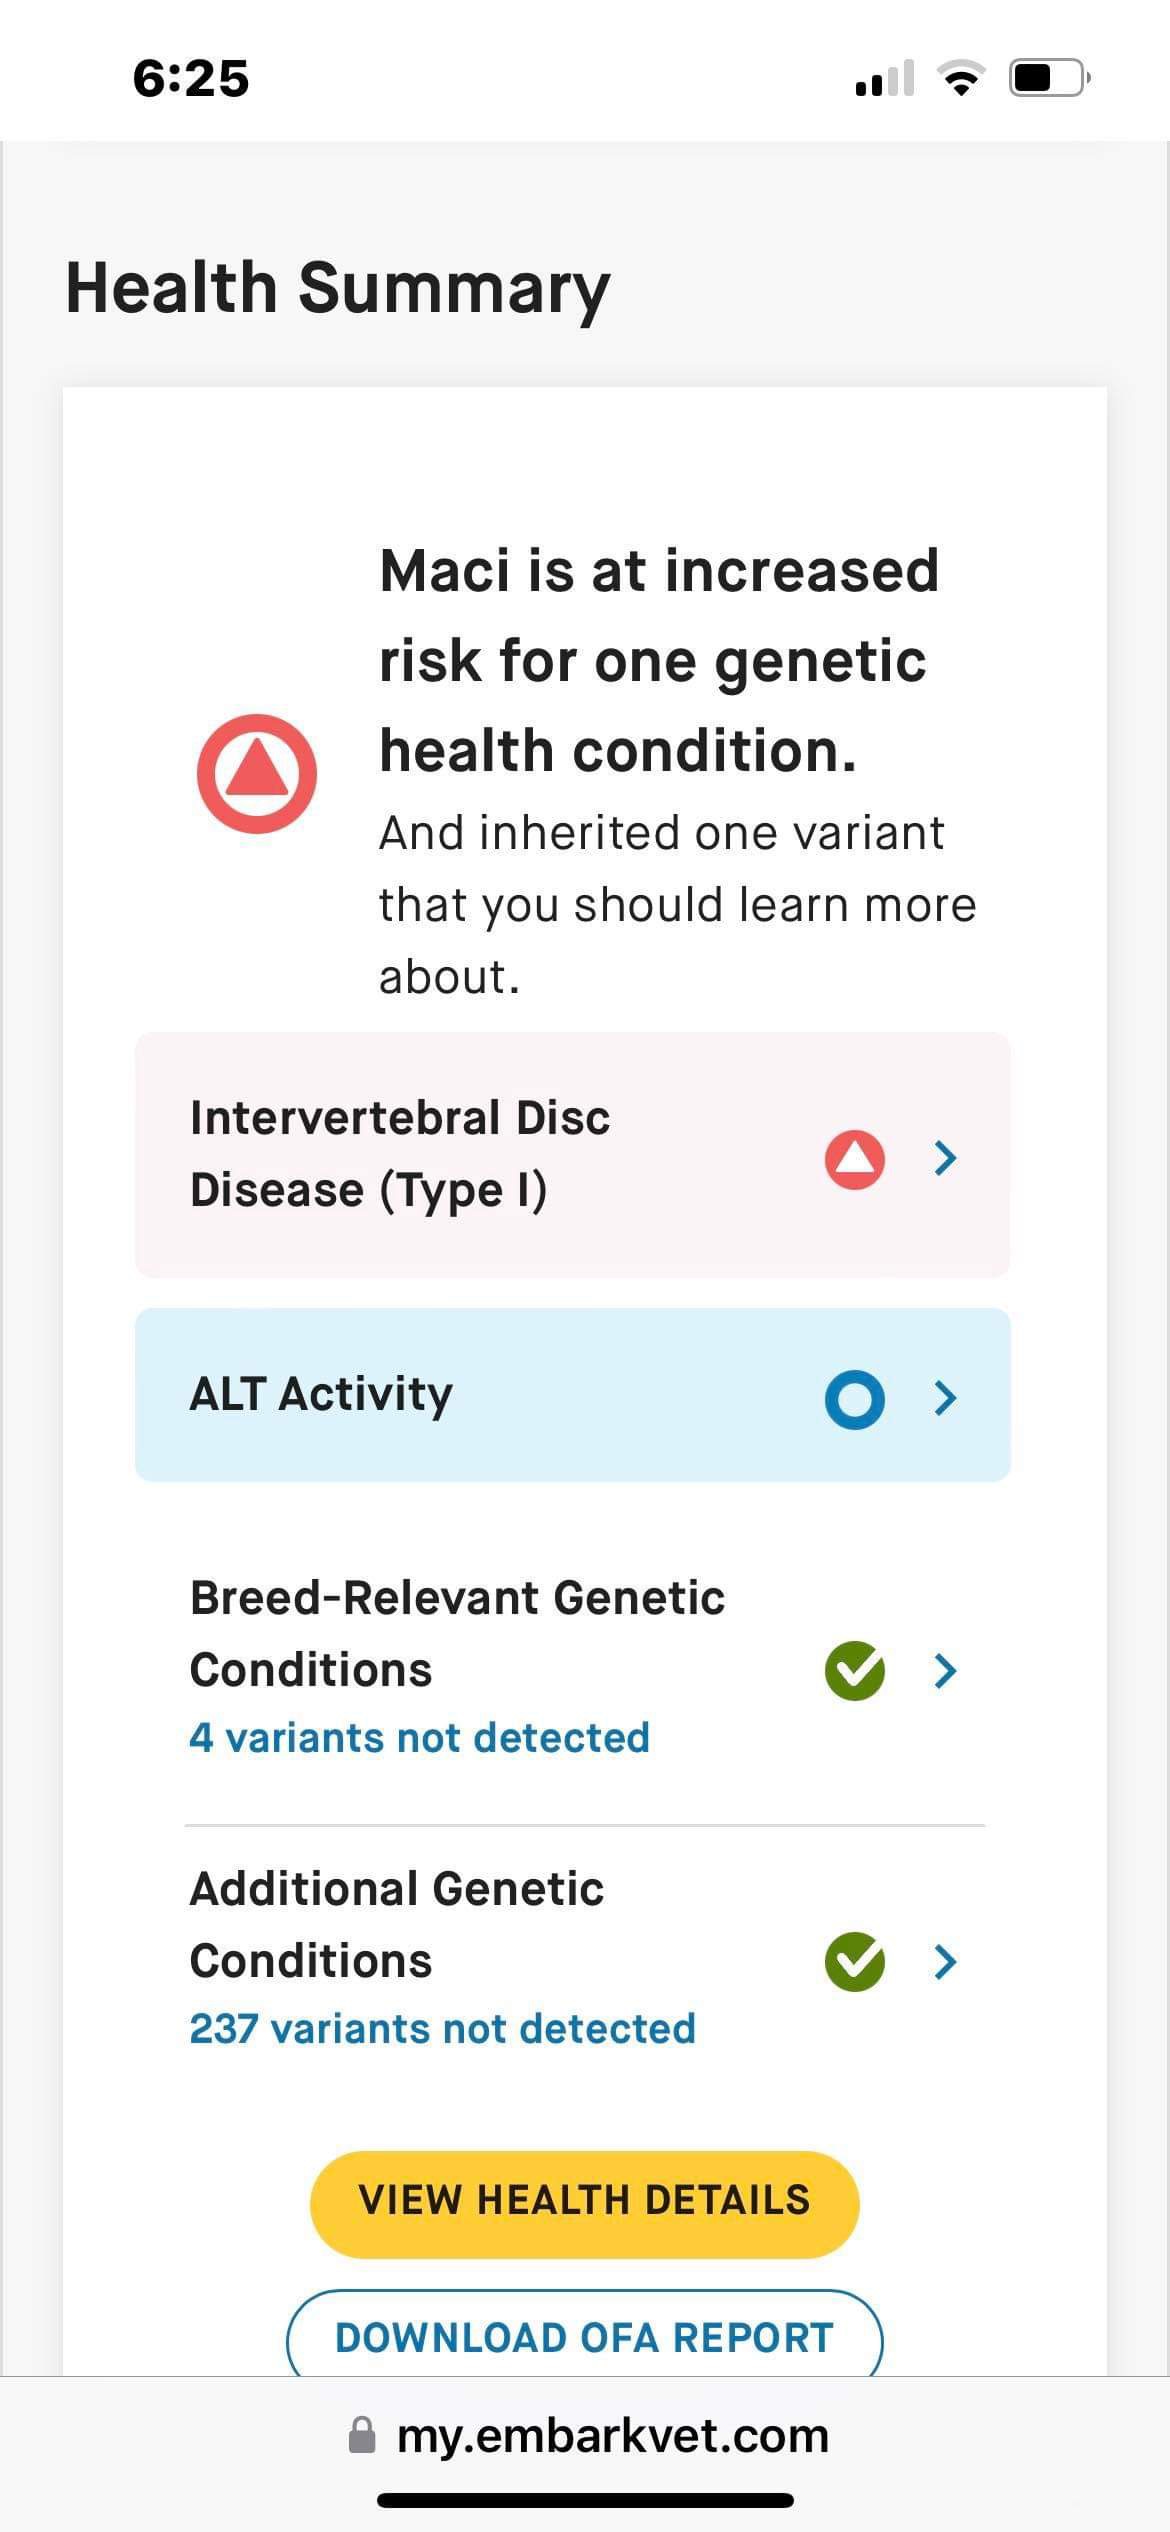Image resolution: width=1170 pixels, height=2532 pixels.
Task: Expand Intervertebral Disc Disease chevron arrow
Action: 945,1158
